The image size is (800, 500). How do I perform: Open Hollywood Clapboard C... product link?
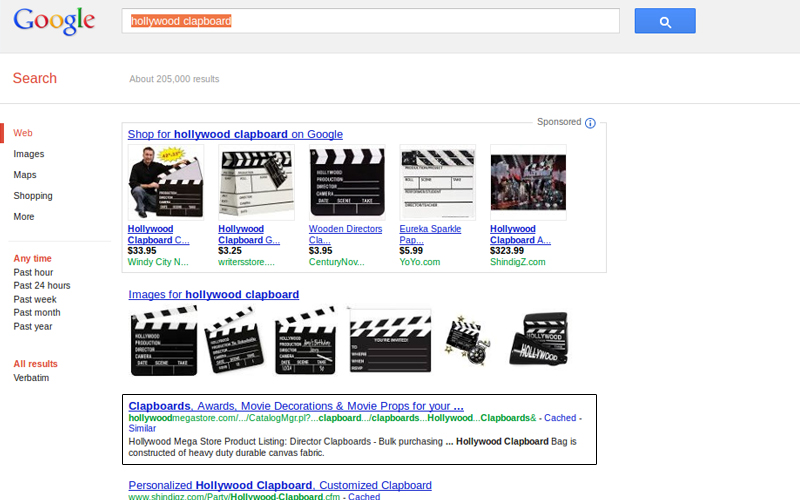click(158, 234)
